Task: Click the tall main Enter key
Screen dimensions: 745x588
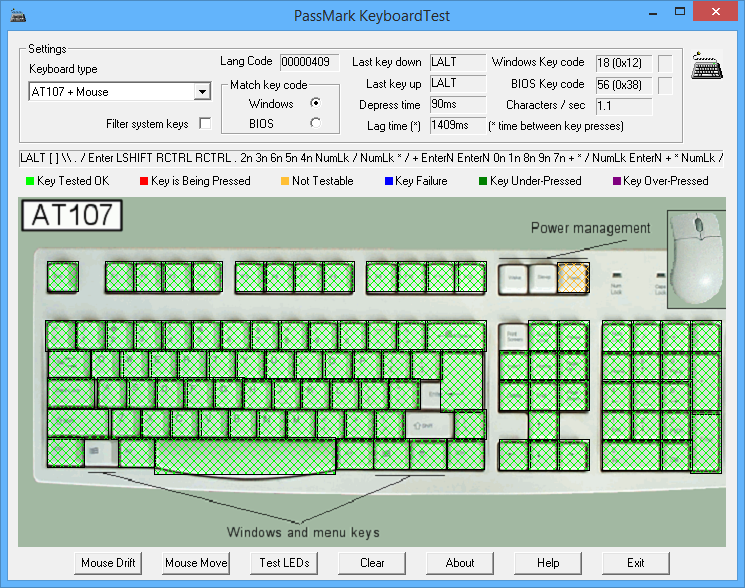Action: 462,381
